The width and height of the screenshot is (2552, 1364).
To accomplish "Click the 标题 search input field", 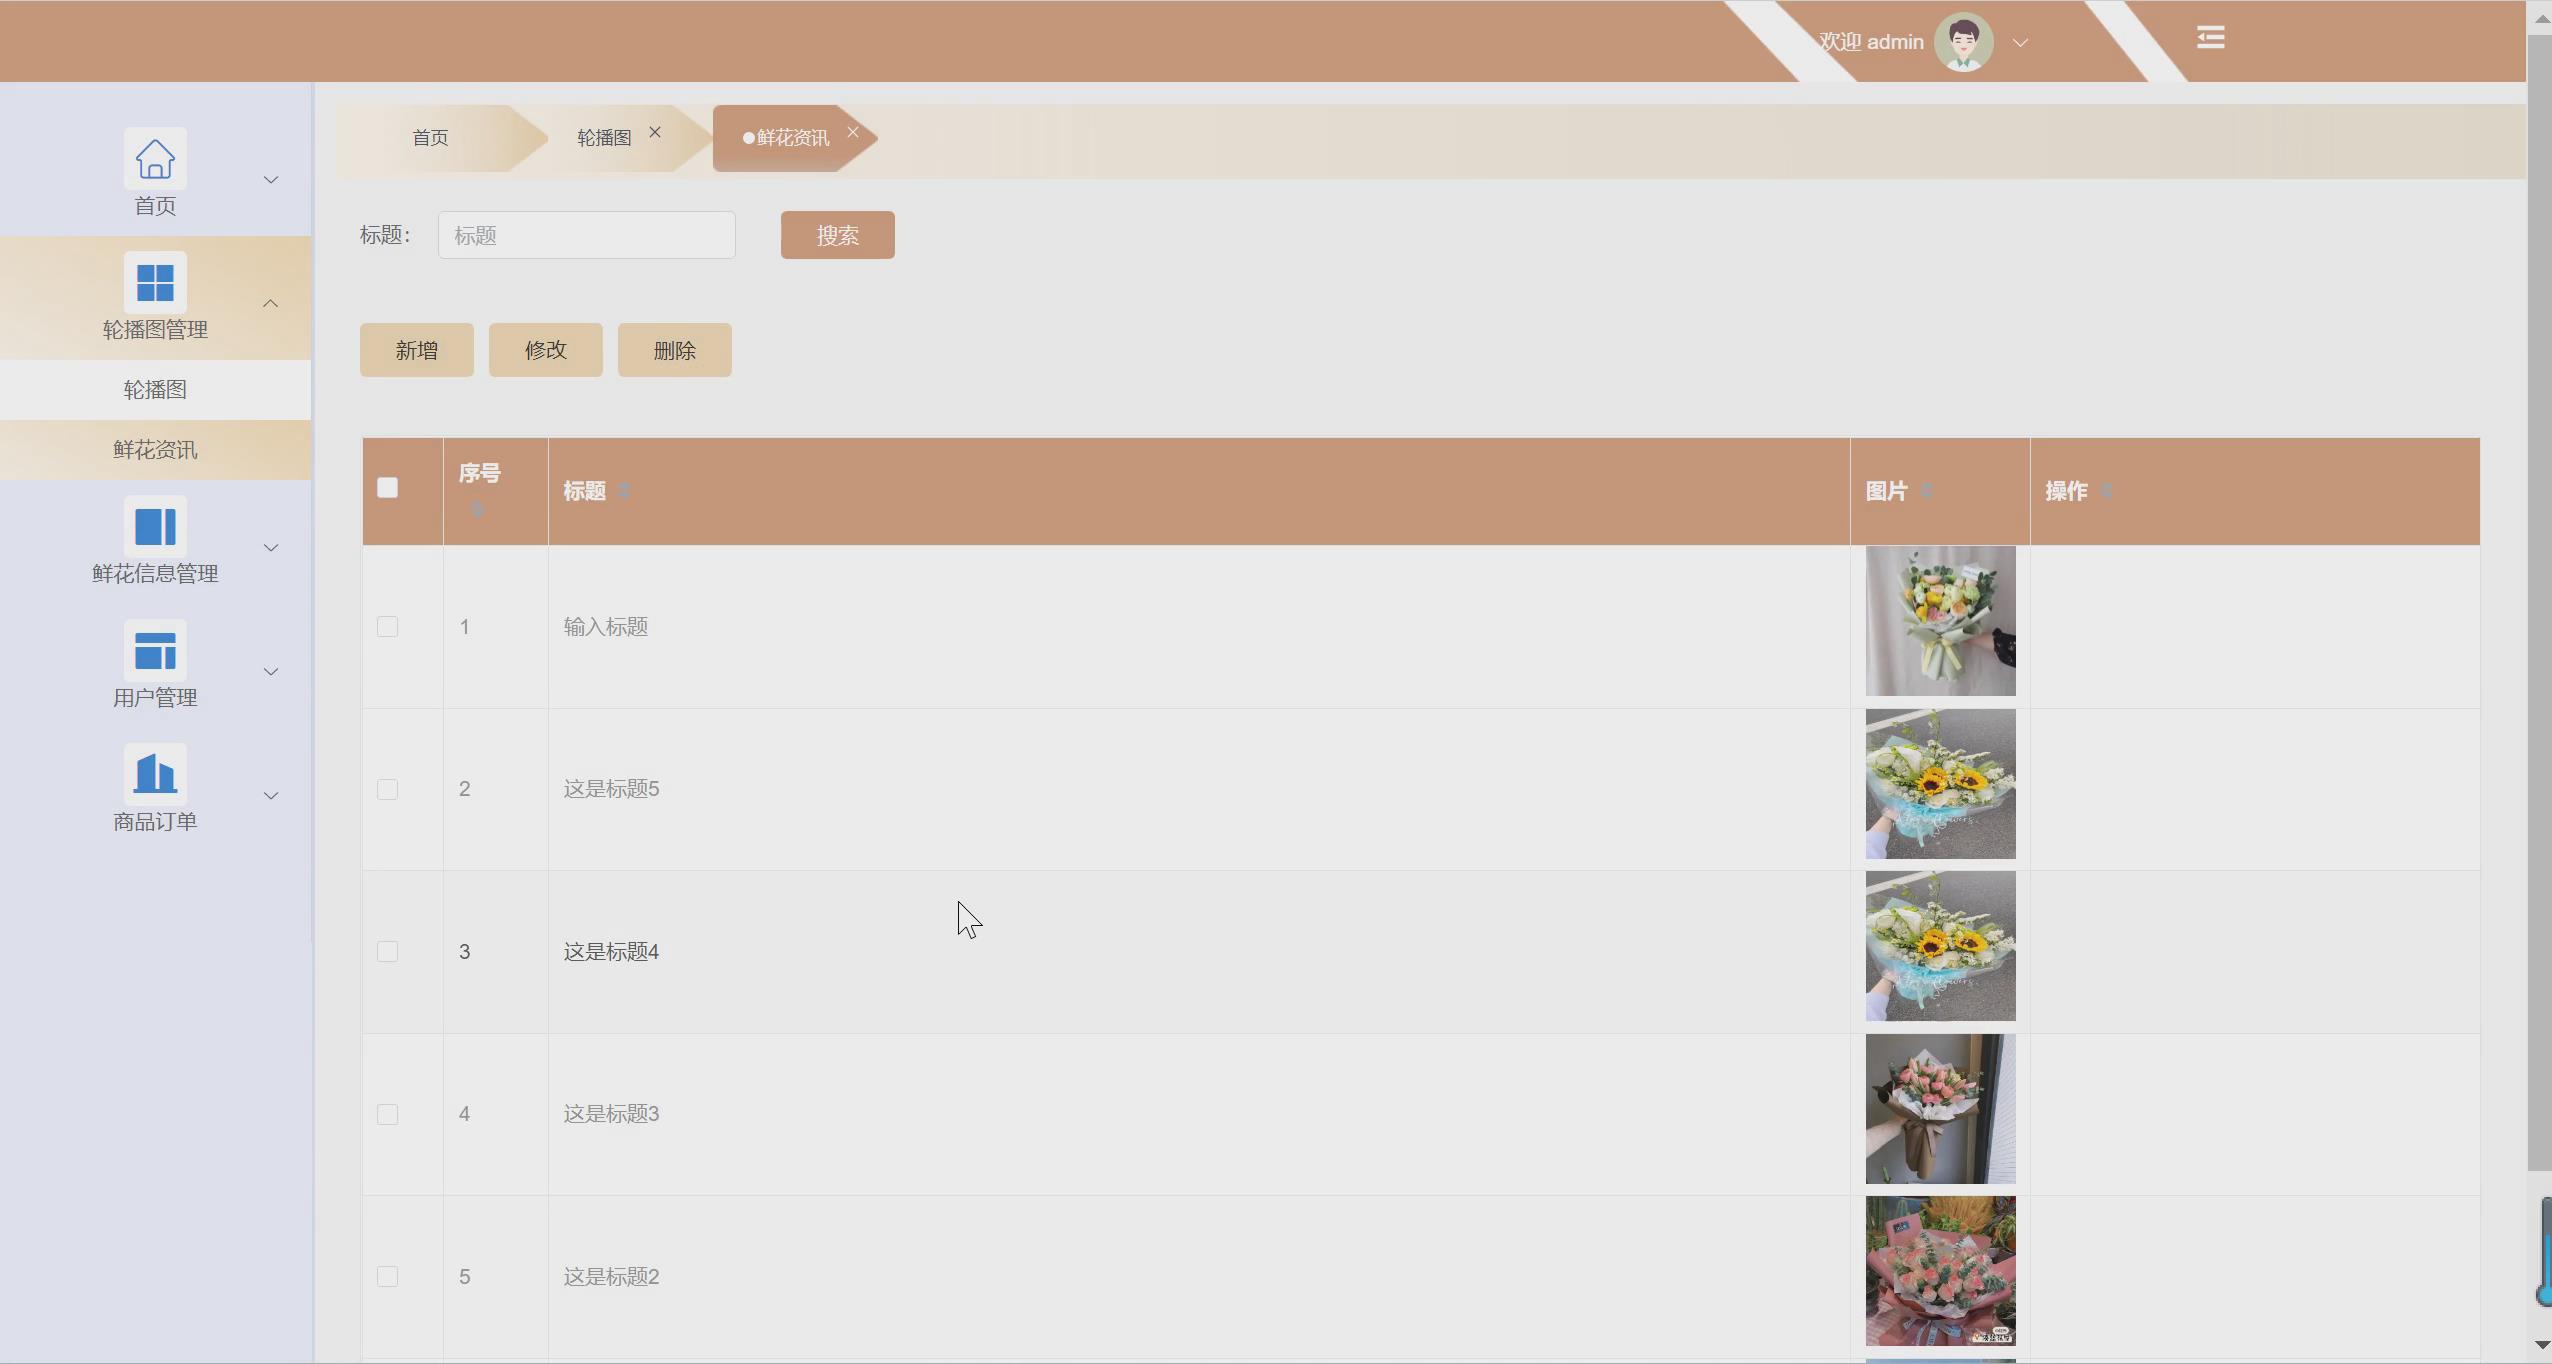I will pos(586,235).
